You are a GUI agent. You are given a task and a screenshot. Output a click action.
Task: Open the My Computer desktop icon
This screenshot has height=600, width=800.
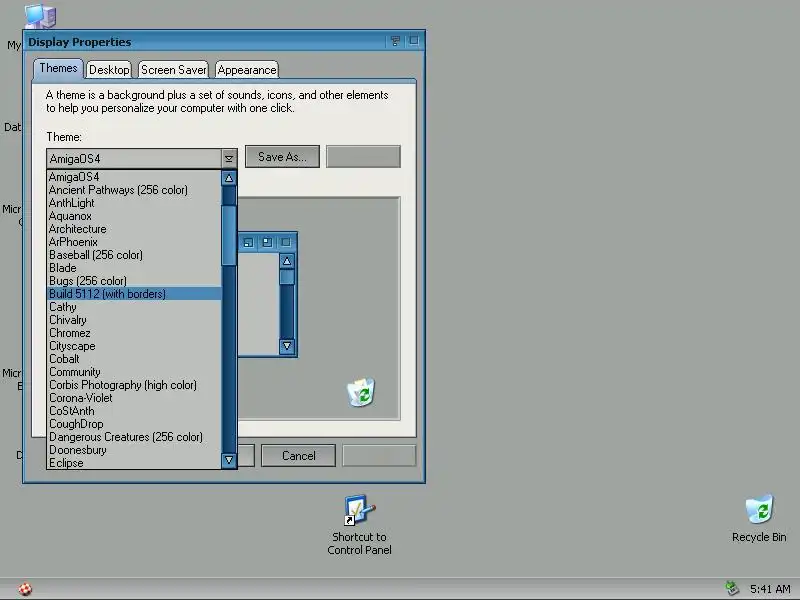(x=40, y=16)
